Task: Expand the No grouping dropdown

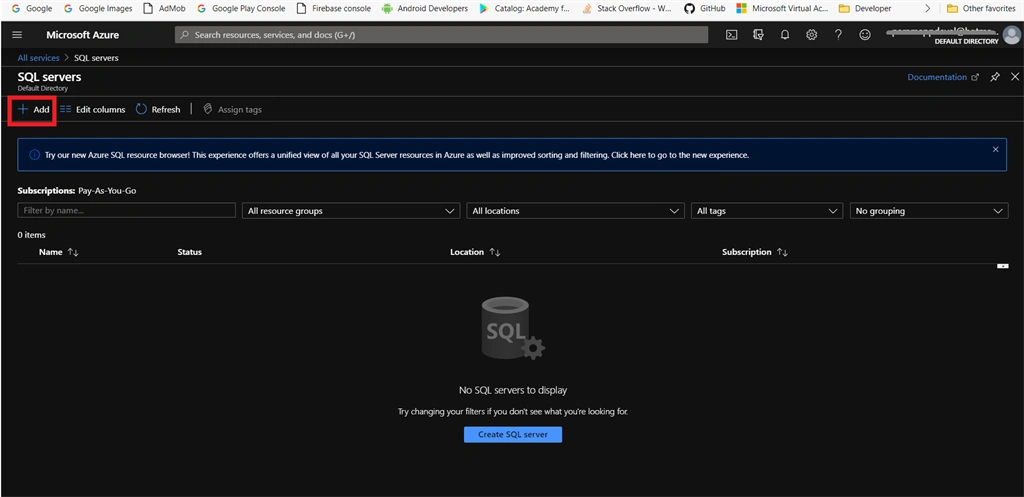Action: (929, 211)
